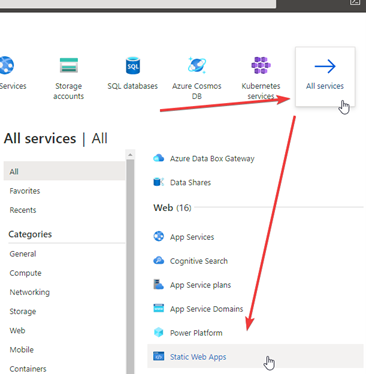Screen dimensions: 366x374
Task: Open the Storage accounts icon
Action: (x=69, y=65)
